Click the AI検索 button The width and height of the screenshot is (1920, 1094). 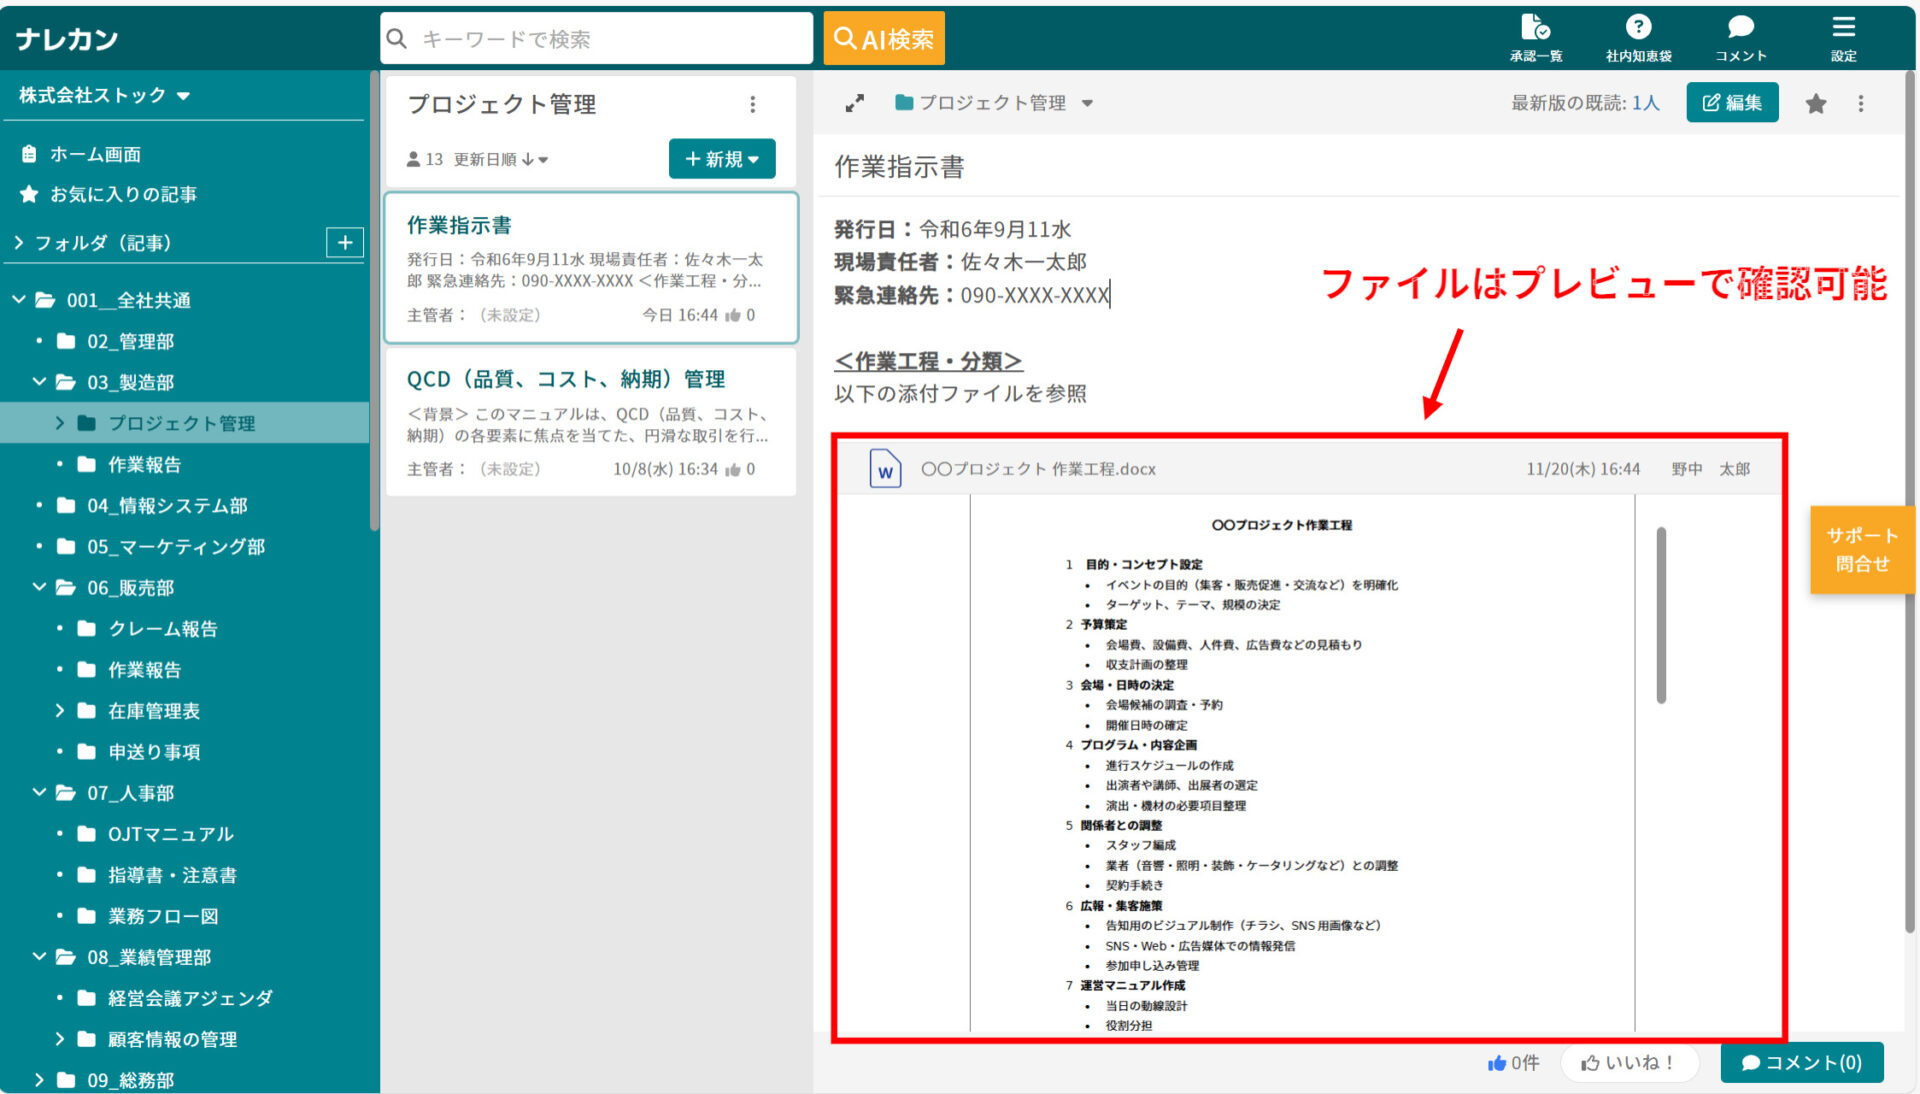pyautogui.click(x=883, y=37)
